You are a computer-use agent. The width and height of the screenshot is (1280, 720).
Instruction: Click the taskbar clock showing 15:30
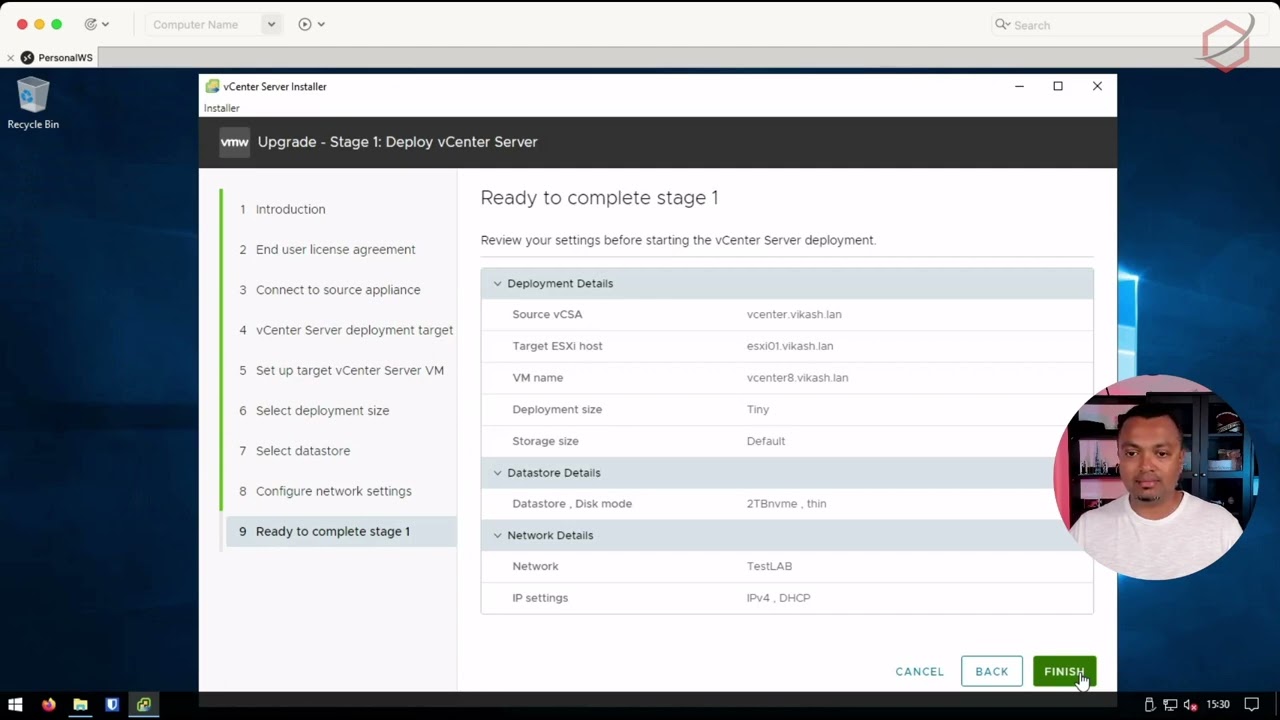tap(1218, 705)
